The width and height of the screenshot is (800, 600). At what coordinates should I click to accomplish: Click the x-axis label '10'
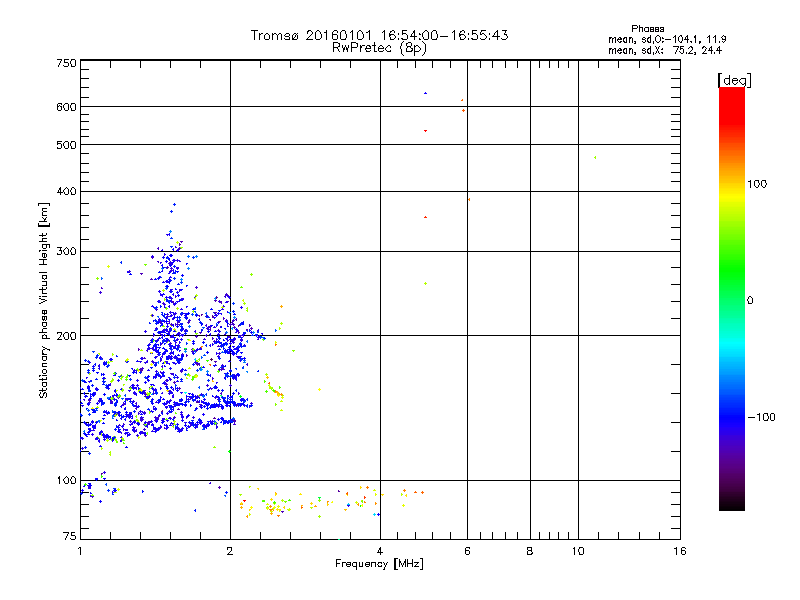point(578,551)
